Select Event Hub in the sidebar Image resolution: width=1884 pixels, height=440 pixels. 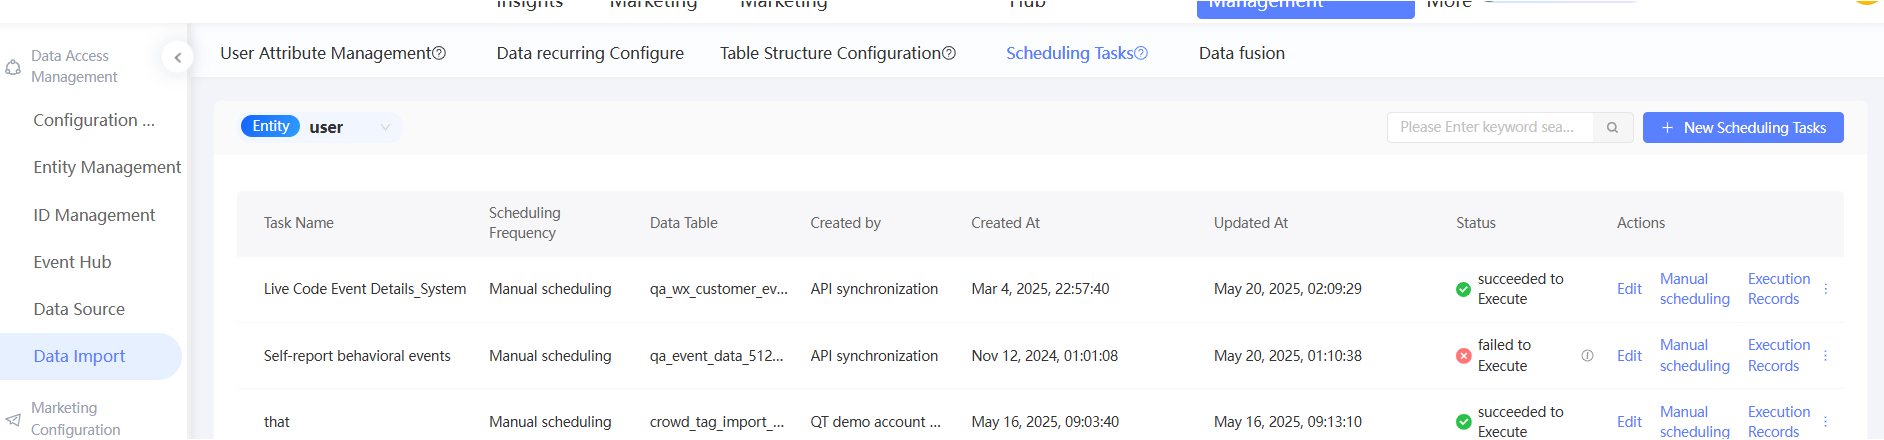[72, 262]
